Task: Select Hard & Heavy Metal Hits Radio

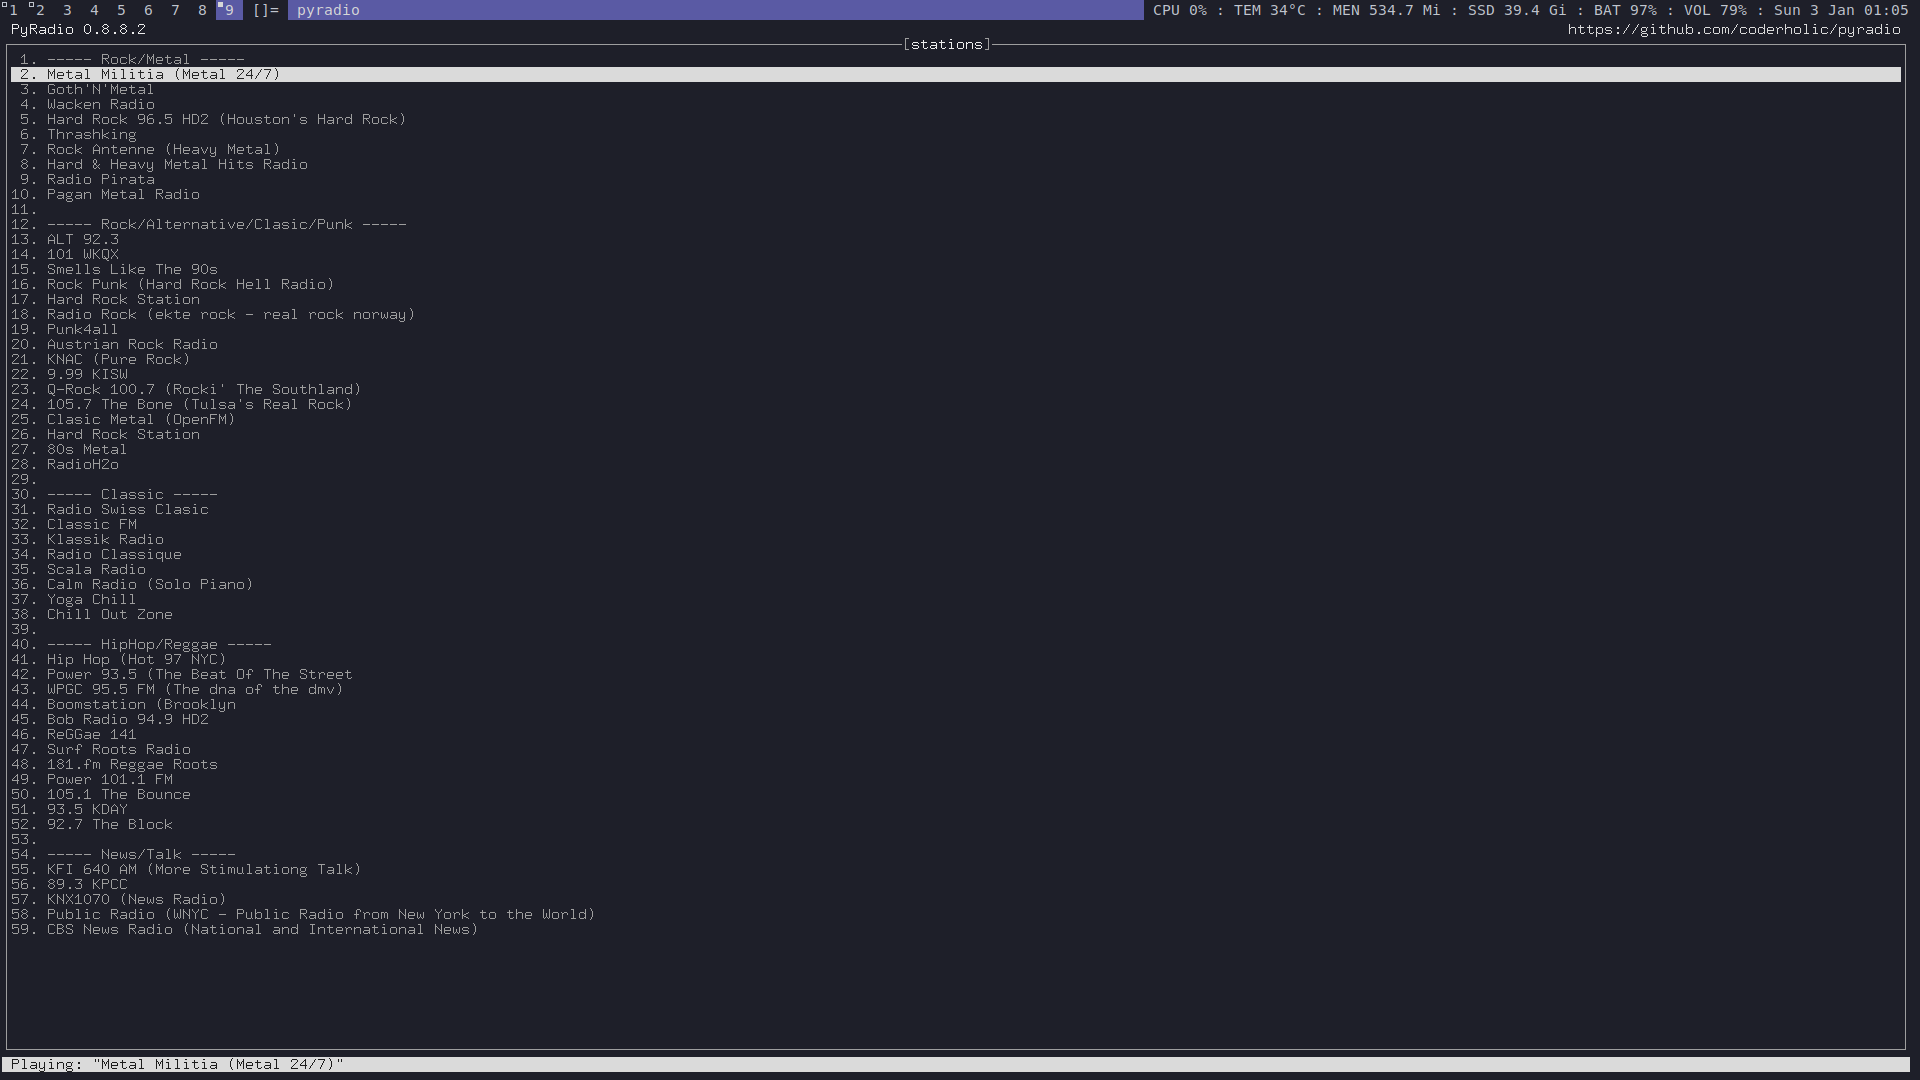Action: pyautogui.click(x=177, y=164)
